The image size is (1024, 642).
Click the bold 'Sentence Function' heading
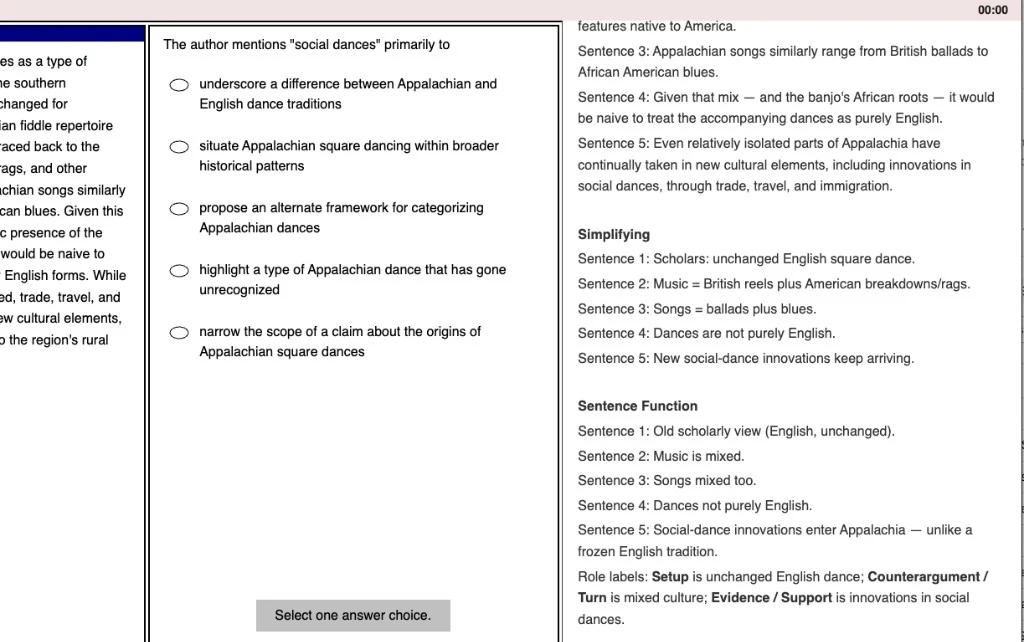[x=637, y=406]
